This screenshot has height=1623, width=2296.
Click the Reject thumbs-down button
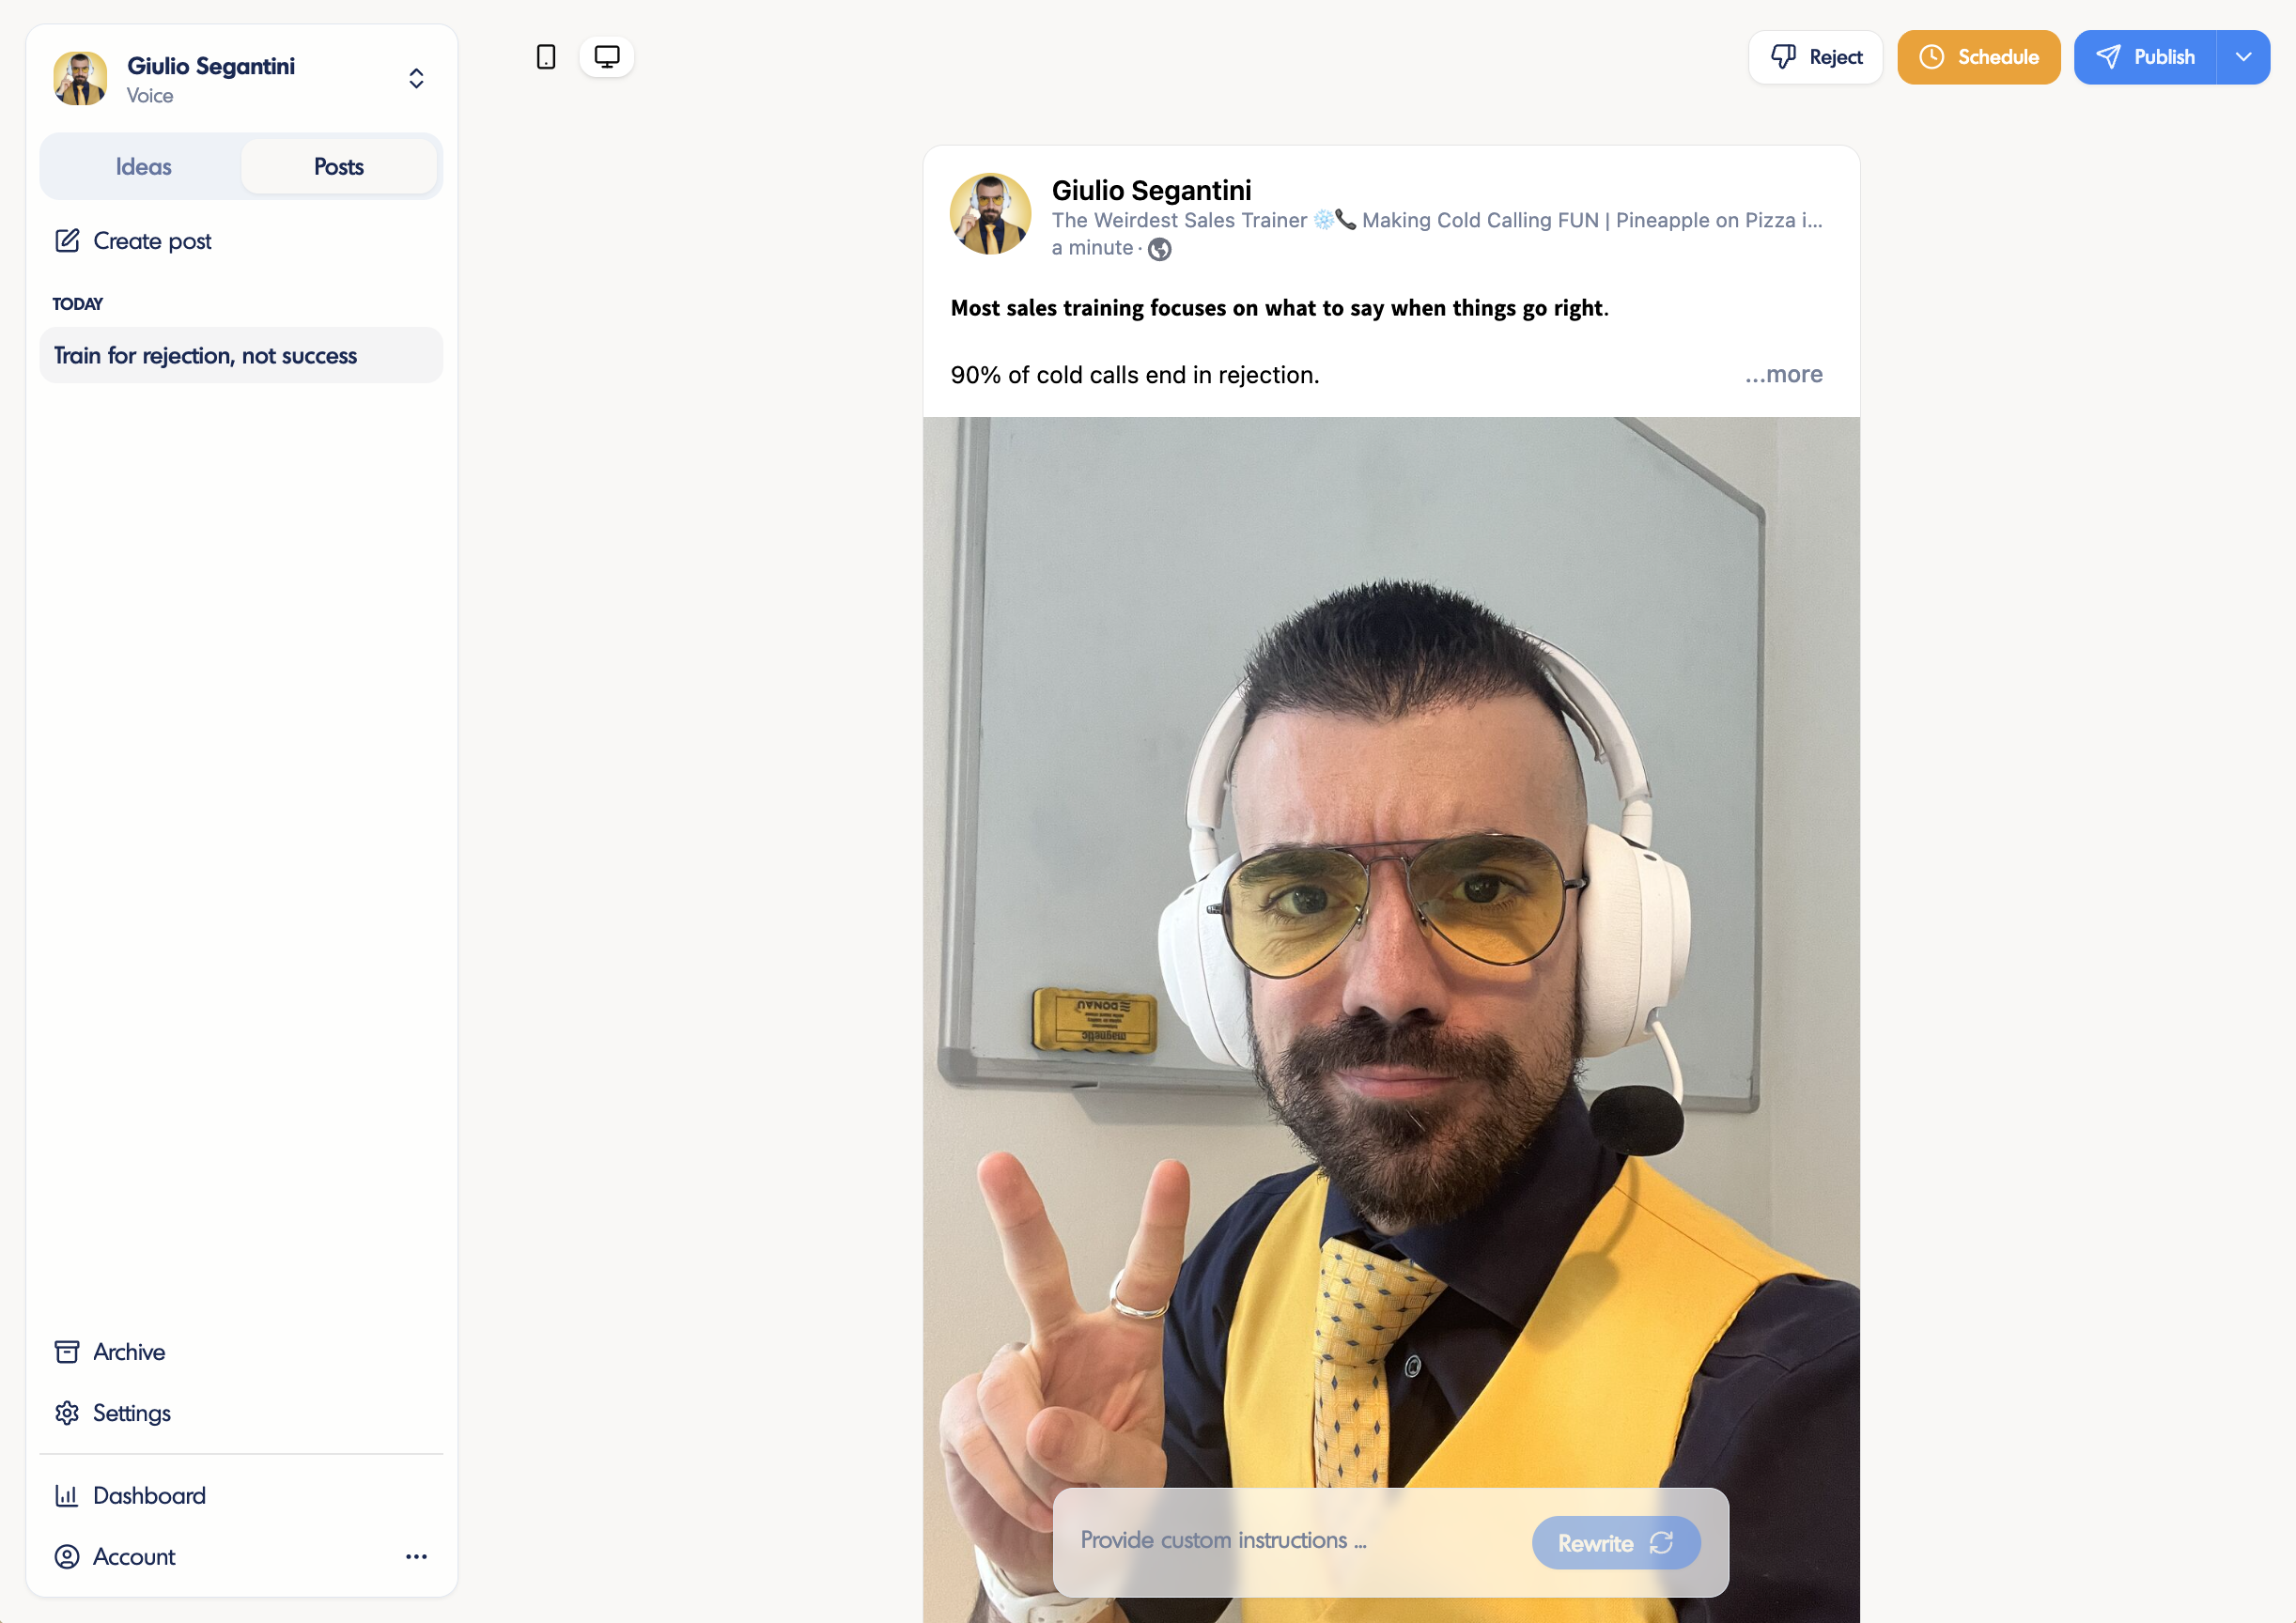pyautogui.click(x=1815, y=57)
